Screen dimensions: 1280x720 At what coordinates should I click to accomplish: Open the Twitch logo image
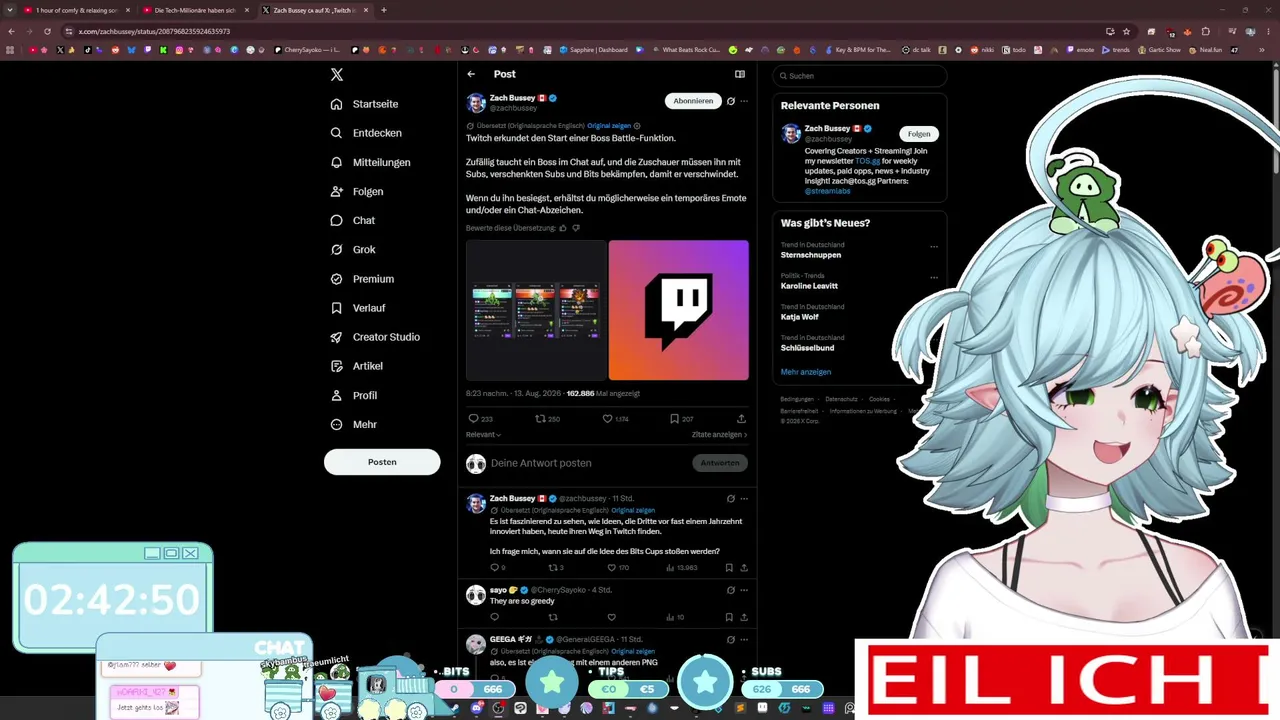tap(679, 310)
